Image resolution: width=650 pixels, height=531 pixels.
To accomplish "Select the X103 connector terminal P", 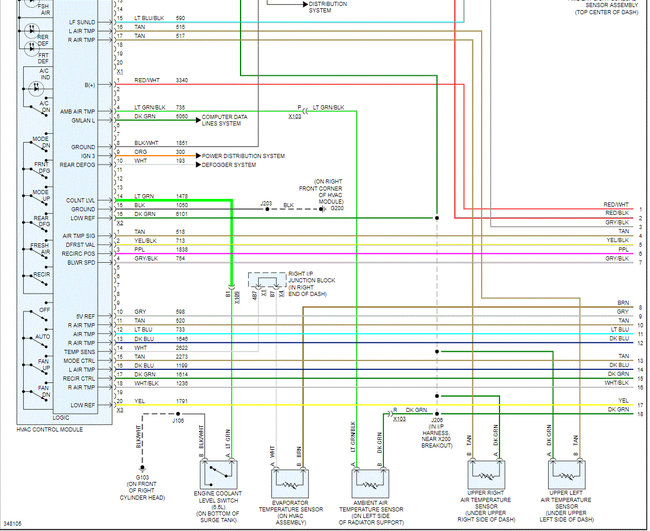I will [x=305, y=111].
